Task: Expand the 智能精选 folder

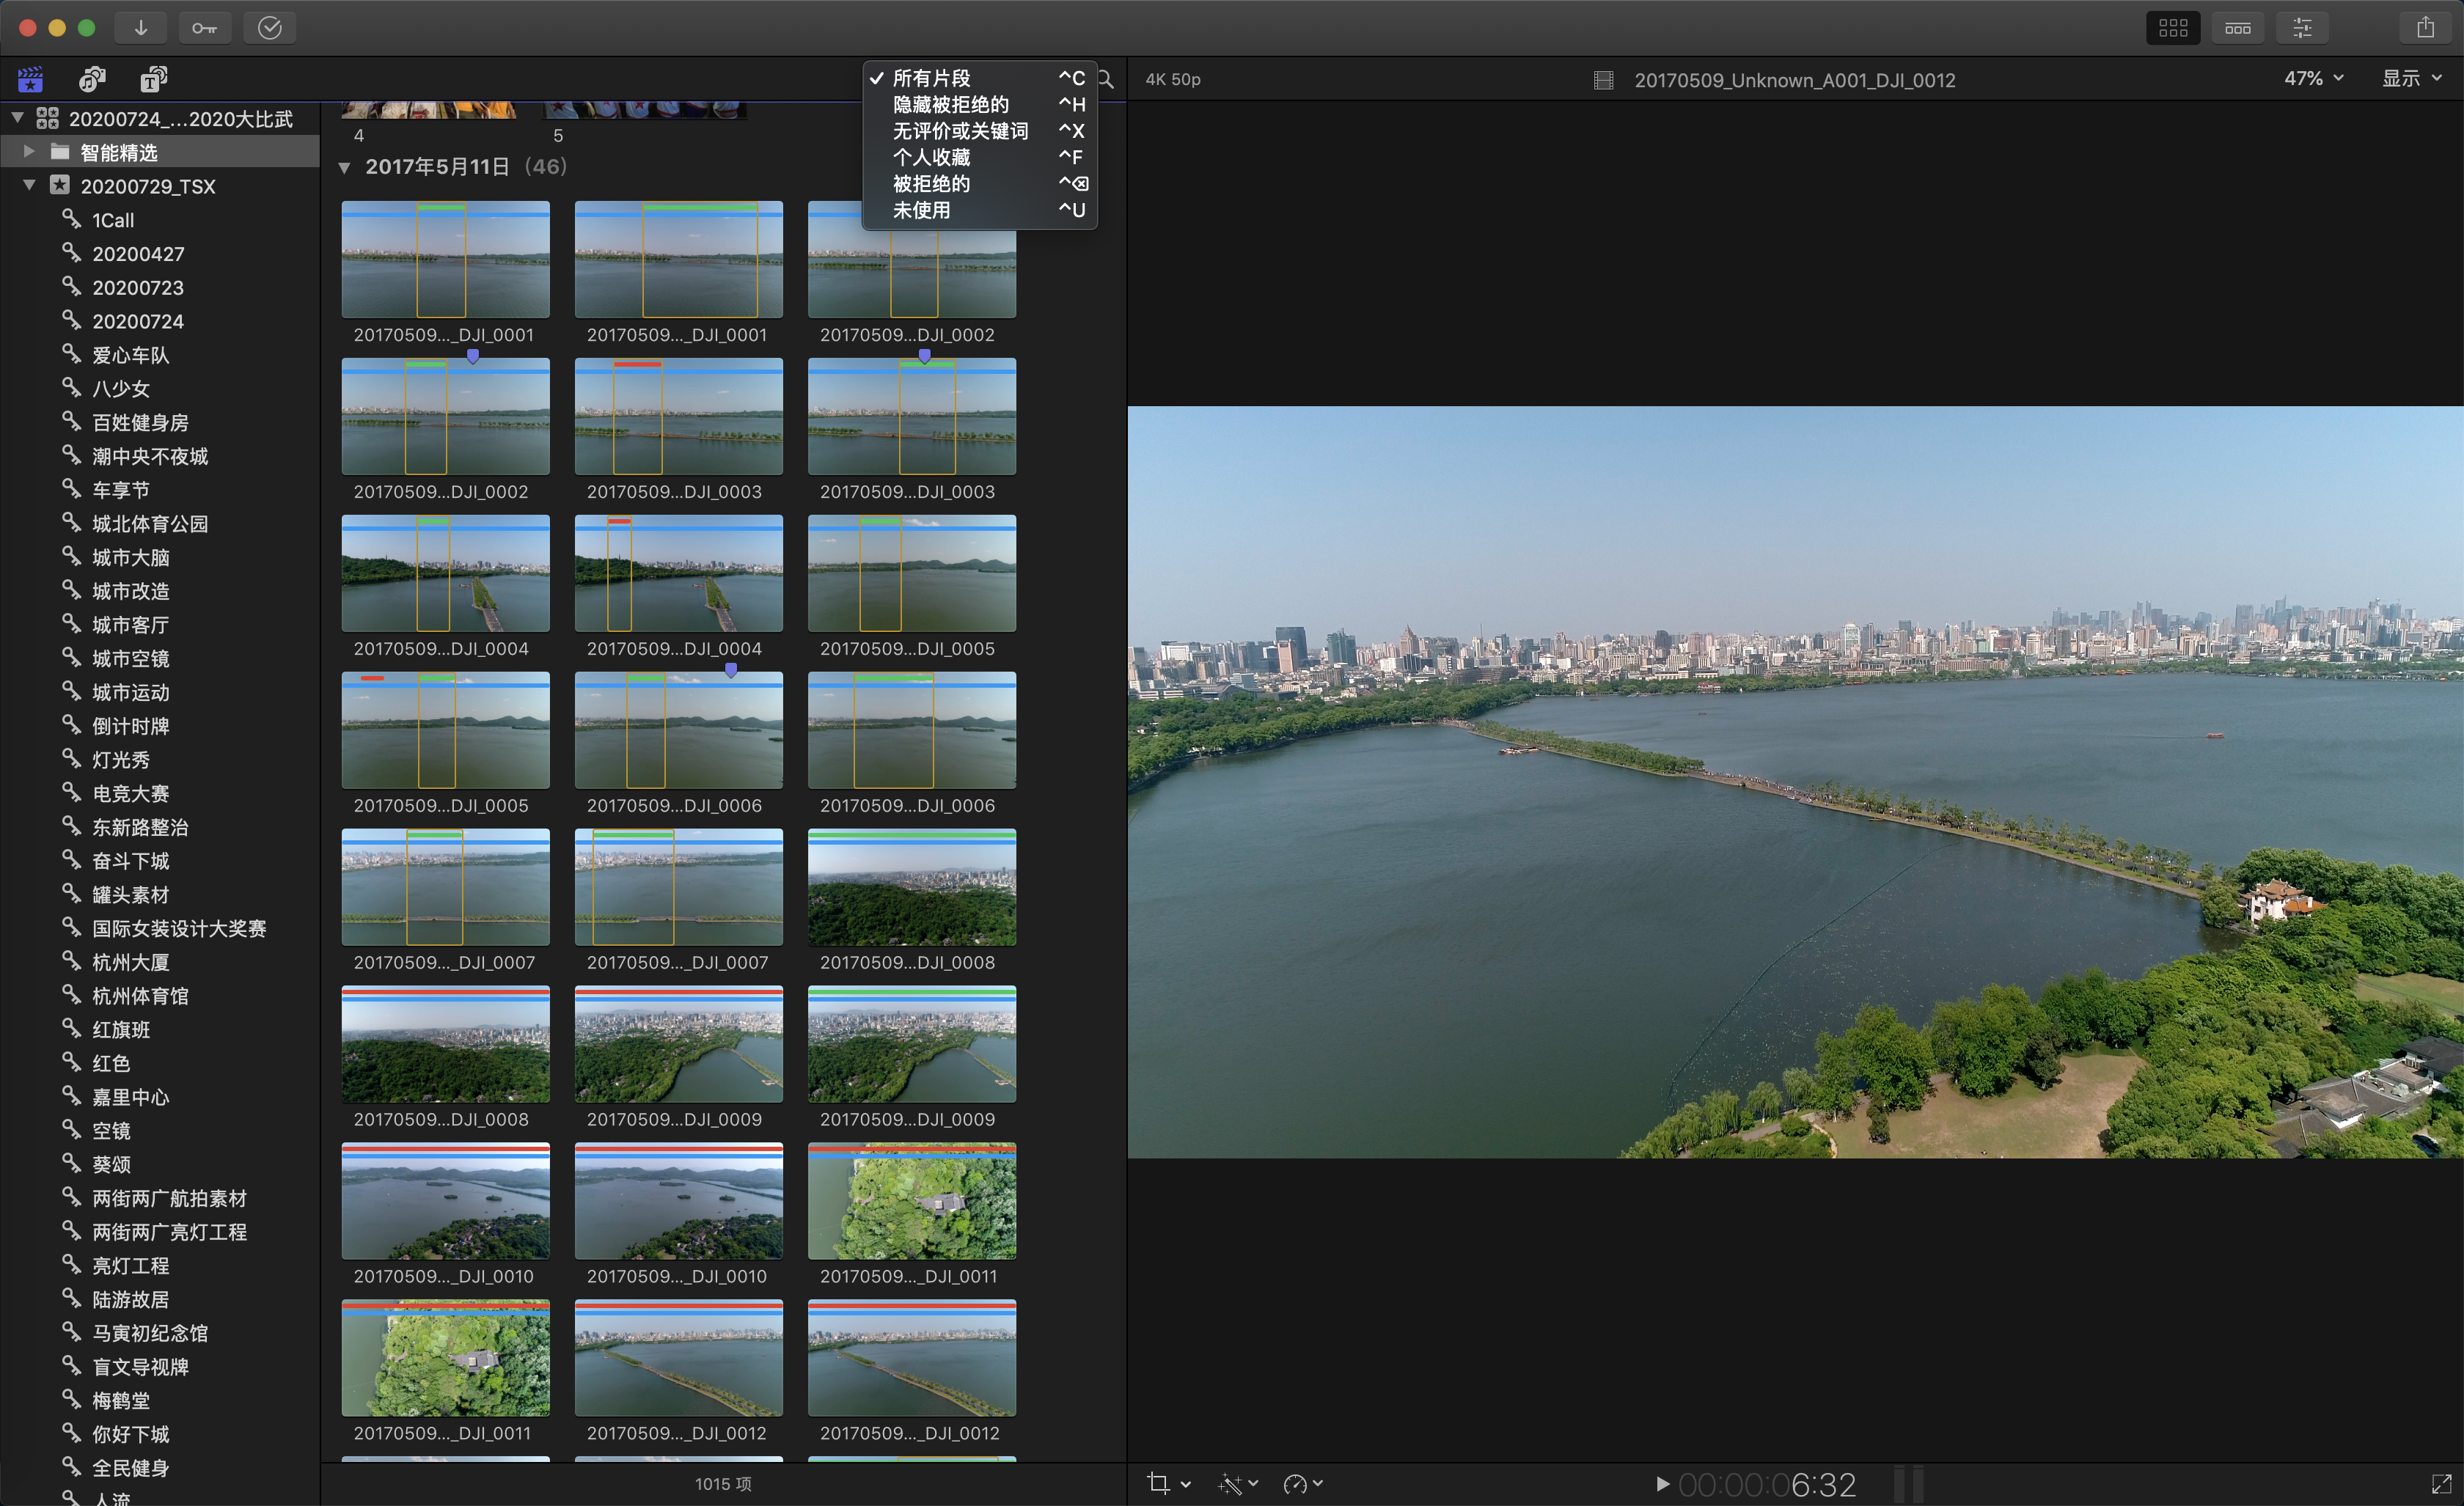Action: pos(29,152)
